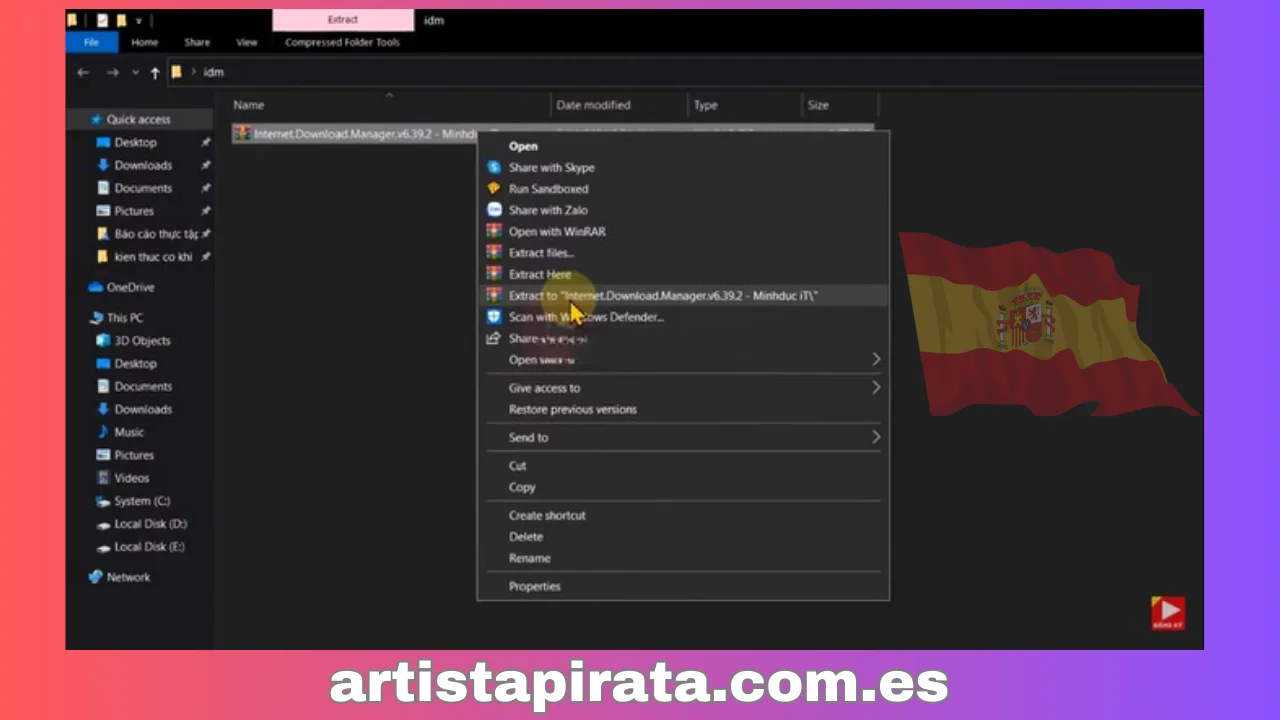The image size is (1280, 720).
Task: Open the kien thuc co khi folder
Action: pyautogui.click(x=153, y=257)
